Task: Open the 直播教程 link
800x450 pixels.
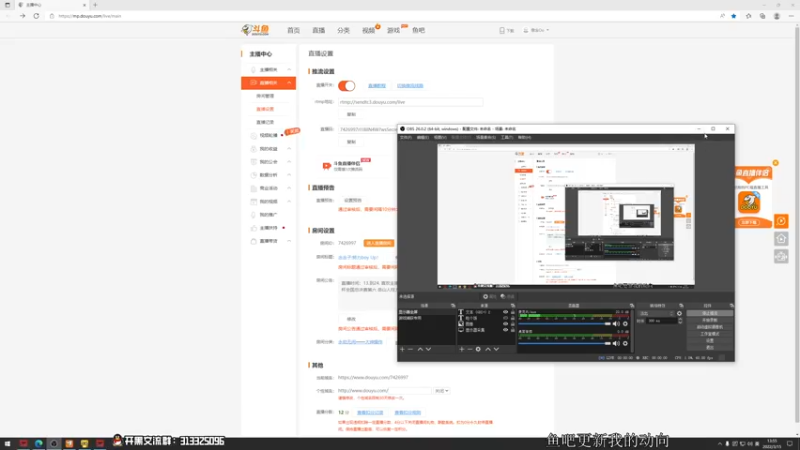Action: click(377, 86)
